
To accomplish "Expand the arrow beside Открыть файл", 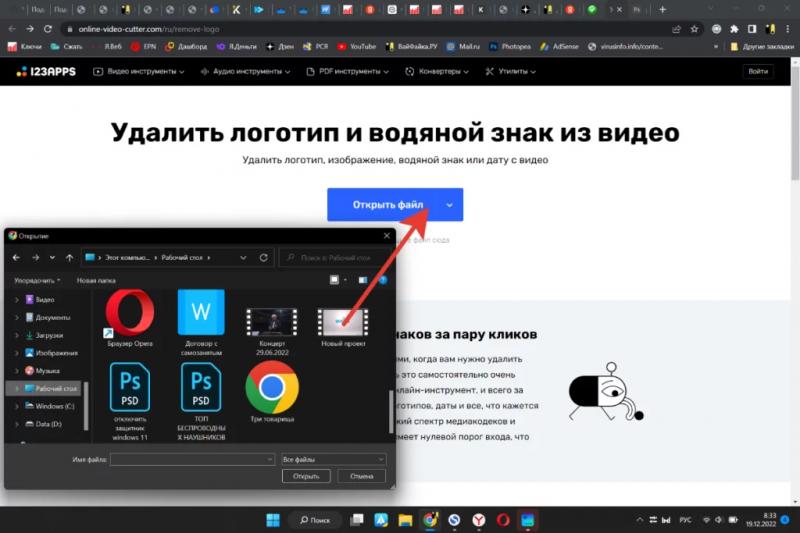I will point(449,205).
